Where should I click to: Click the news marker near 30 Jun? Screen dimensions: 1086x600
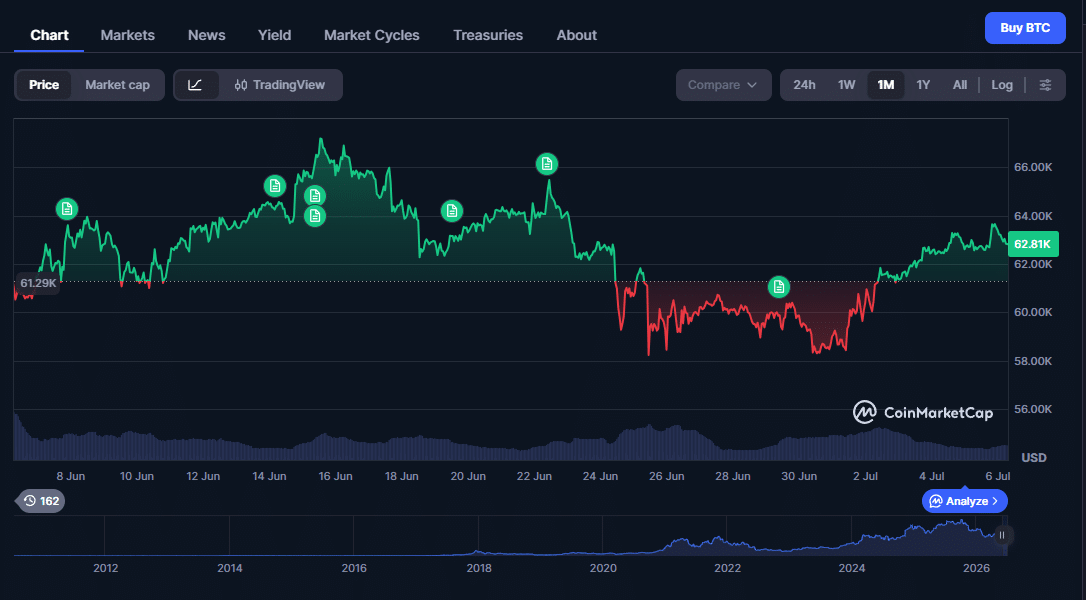pyautogui.click(x=778, y=287)
